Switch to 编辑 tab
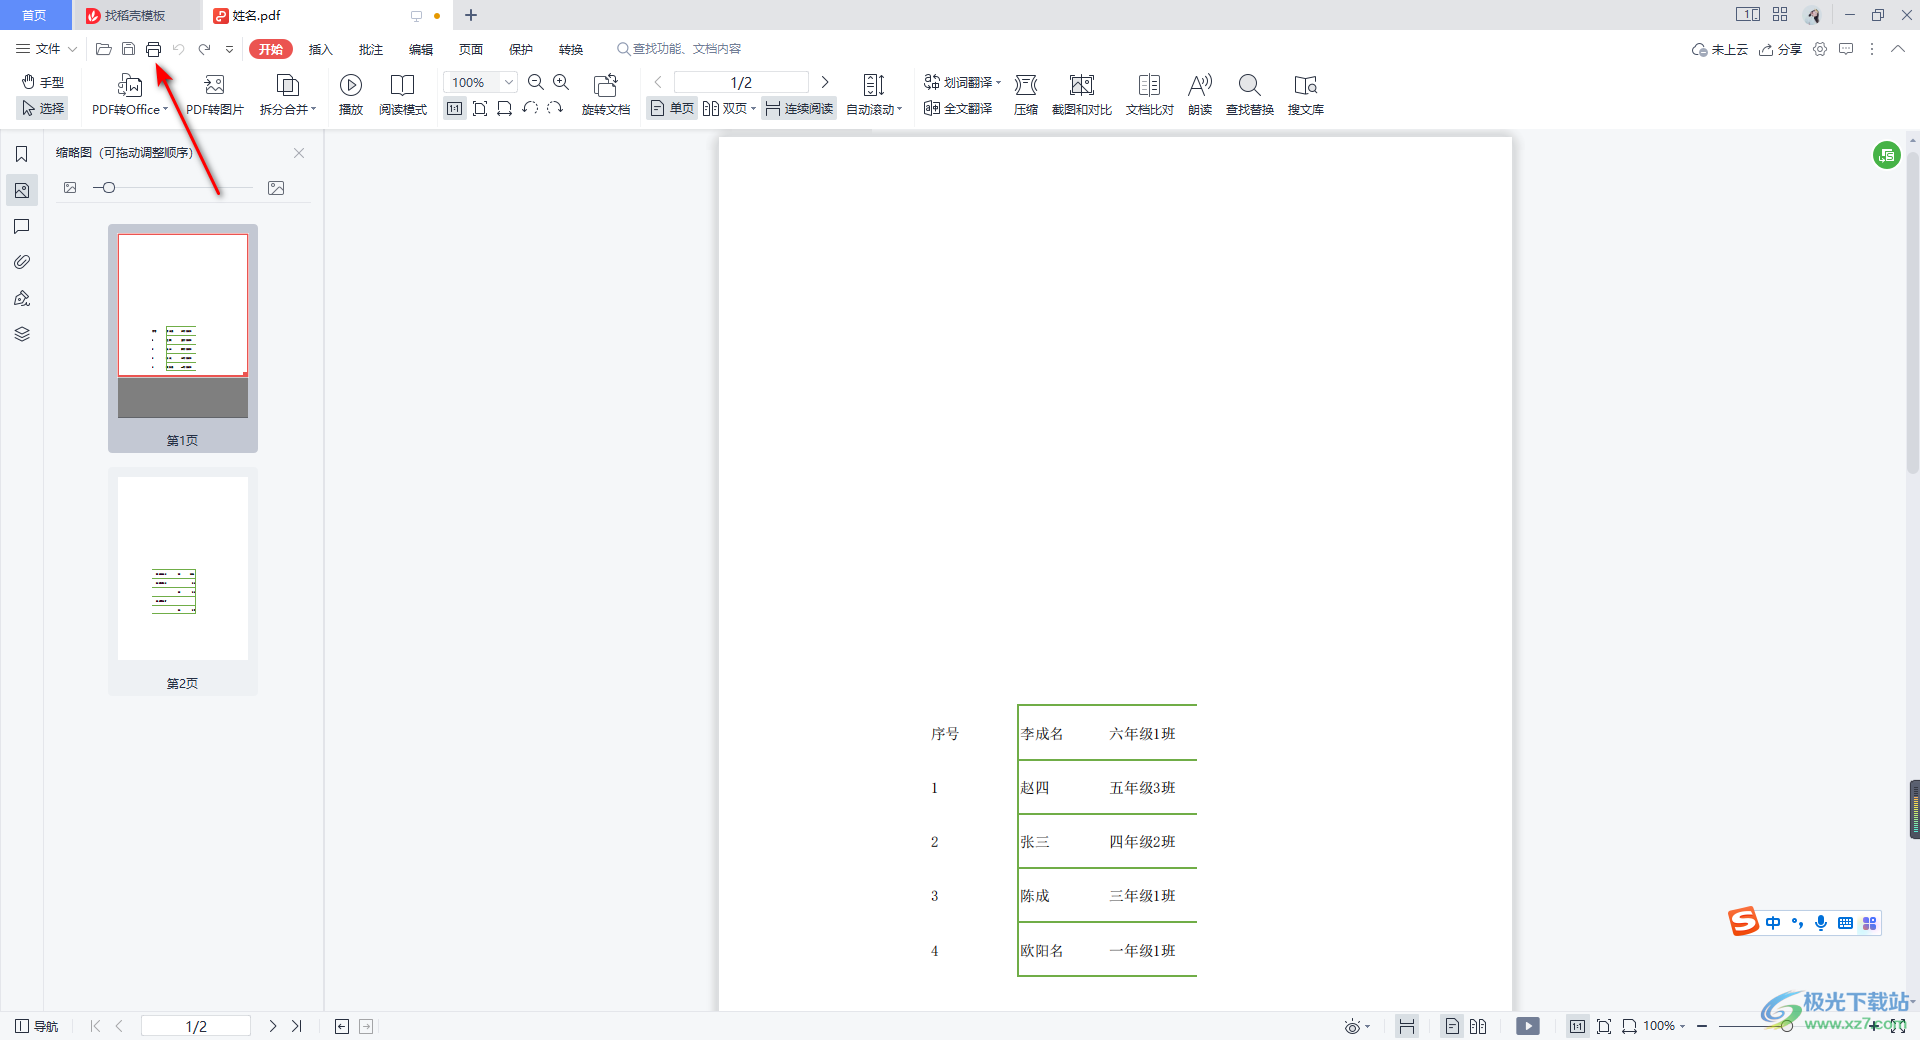 (420, 49)
